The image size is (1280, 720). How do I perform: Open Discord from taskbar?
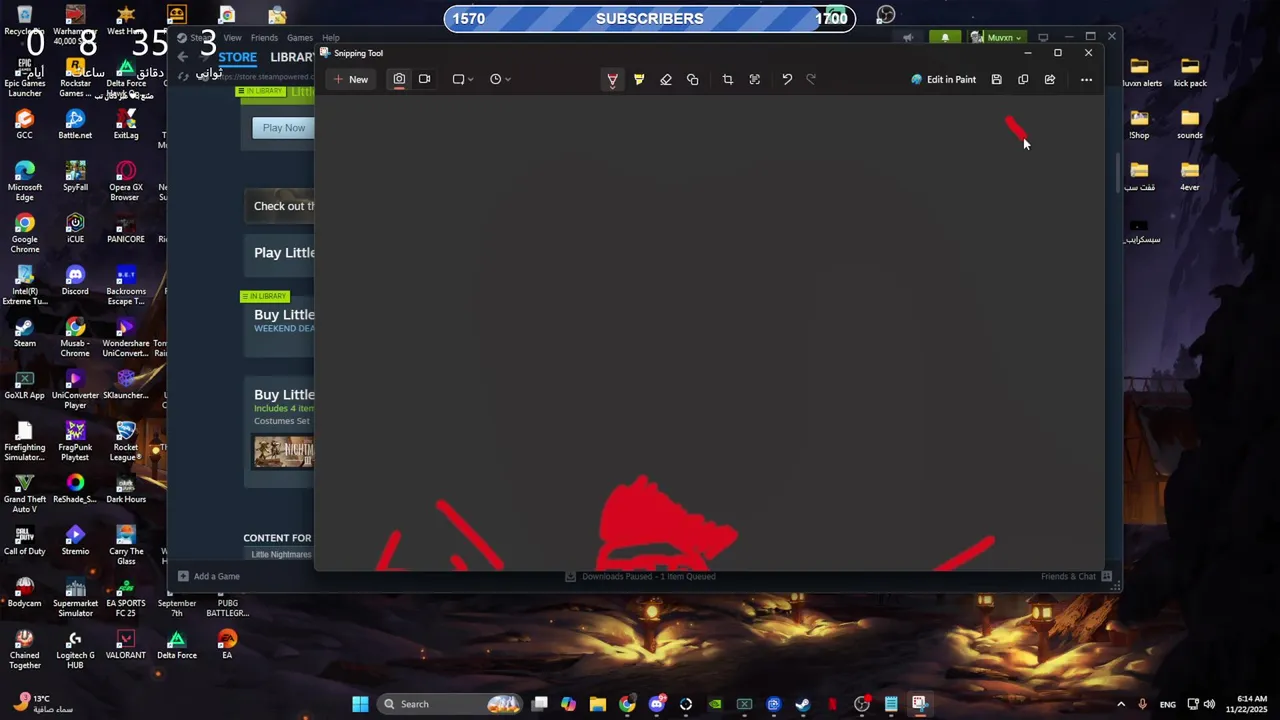point(657,704)
